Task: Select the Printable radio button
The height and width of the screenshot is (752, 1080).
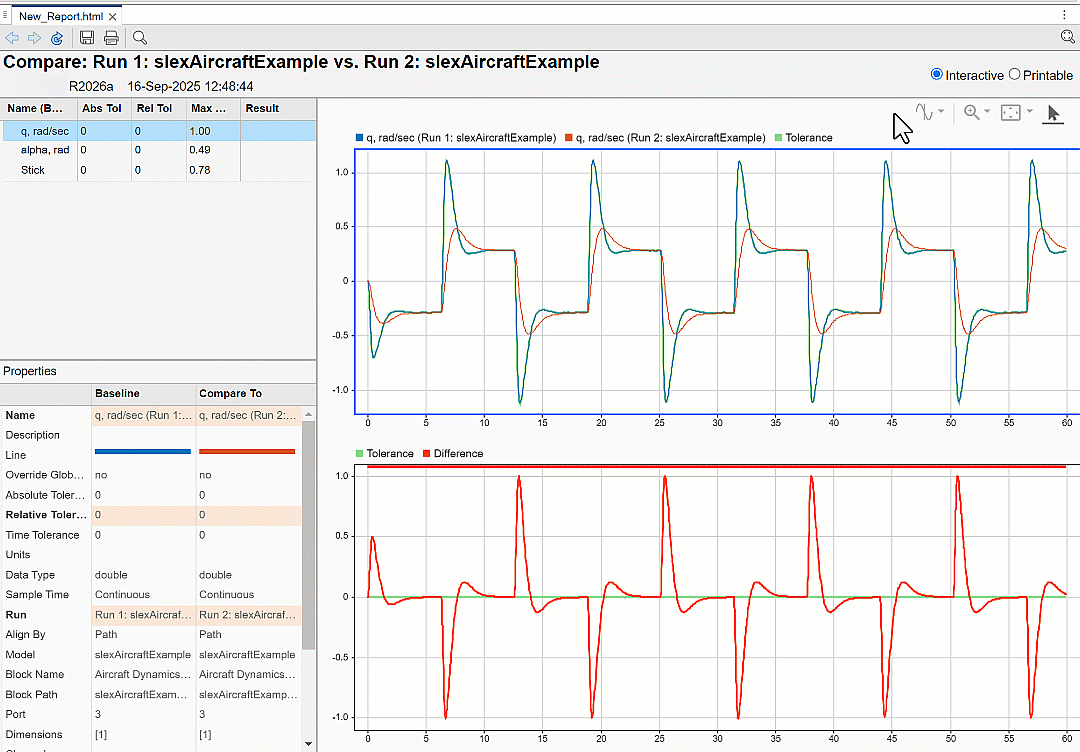Action: (1015, 74)
